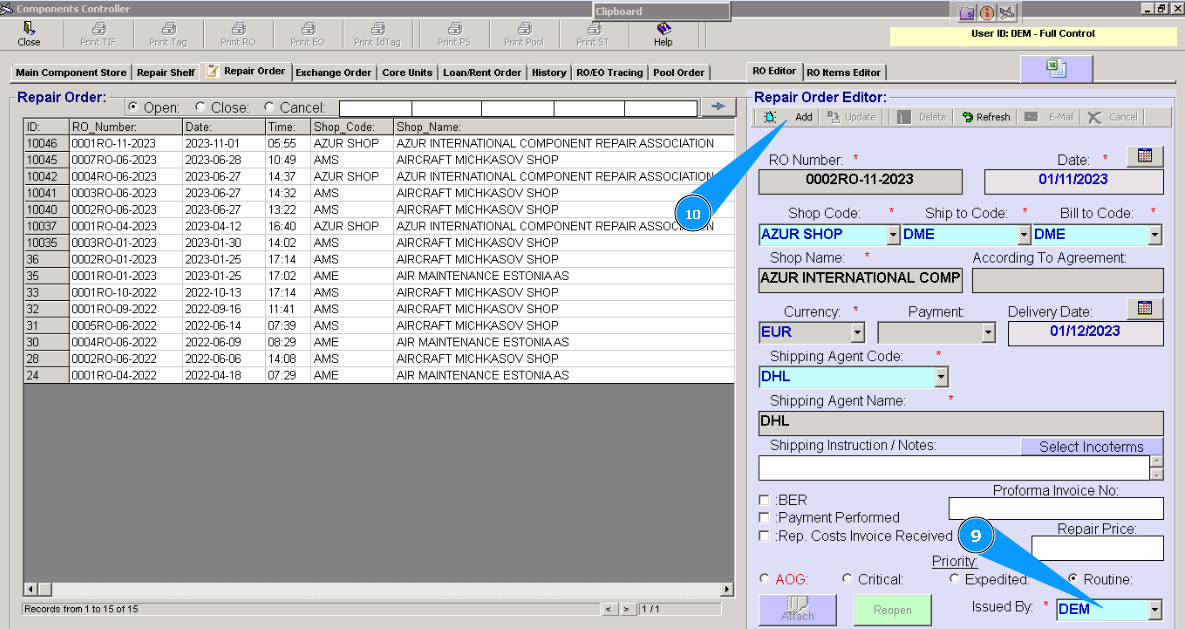The height and width of the screenshot is (629, 1185).
Task: Click the Delete toolbar item
Action: pos(922,117)
